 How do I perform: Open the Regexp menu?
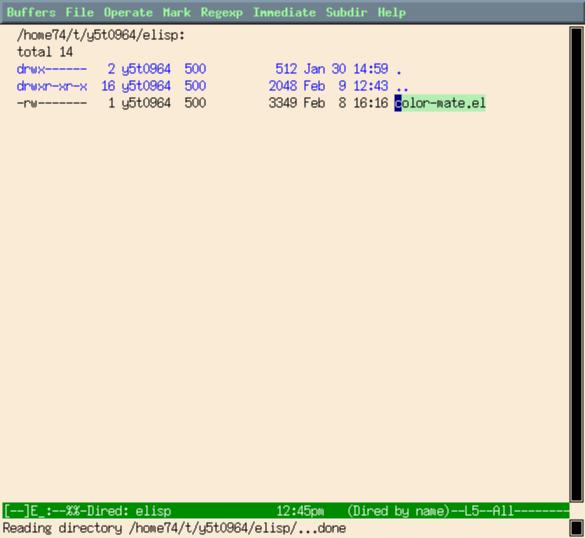tap(222, 12)
